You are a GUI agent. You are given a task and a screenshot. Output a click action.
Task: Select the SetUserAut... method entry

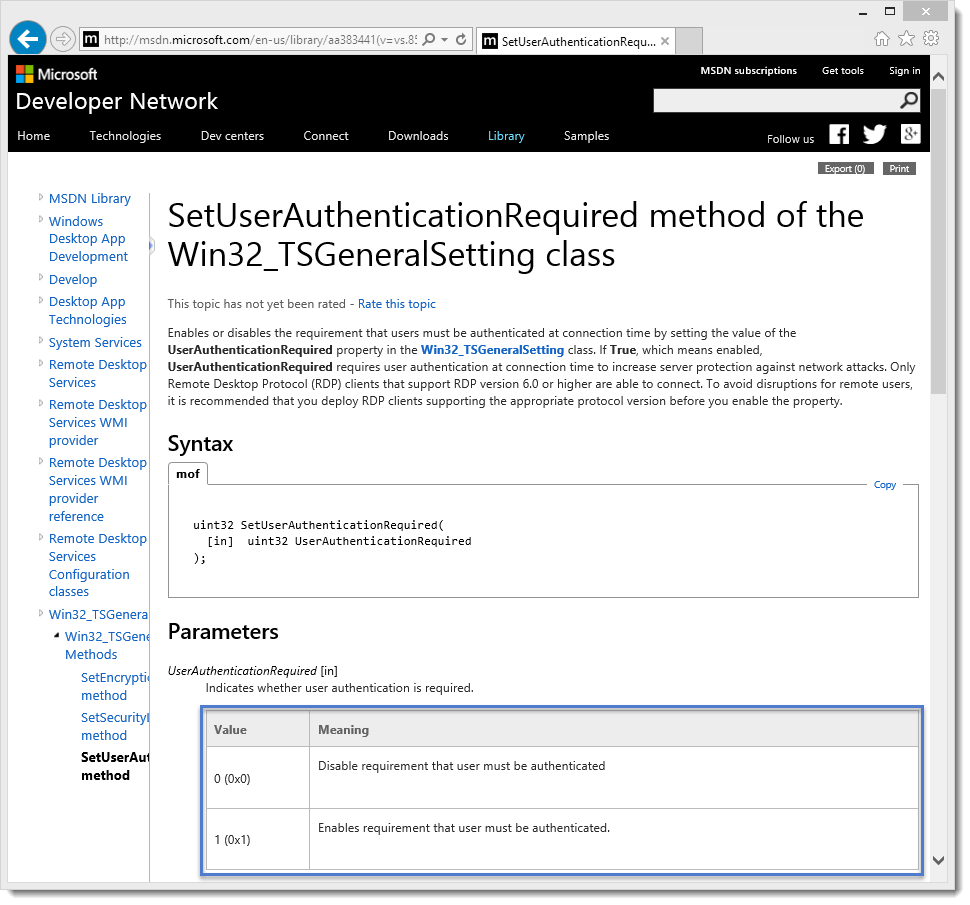[115, 766]
